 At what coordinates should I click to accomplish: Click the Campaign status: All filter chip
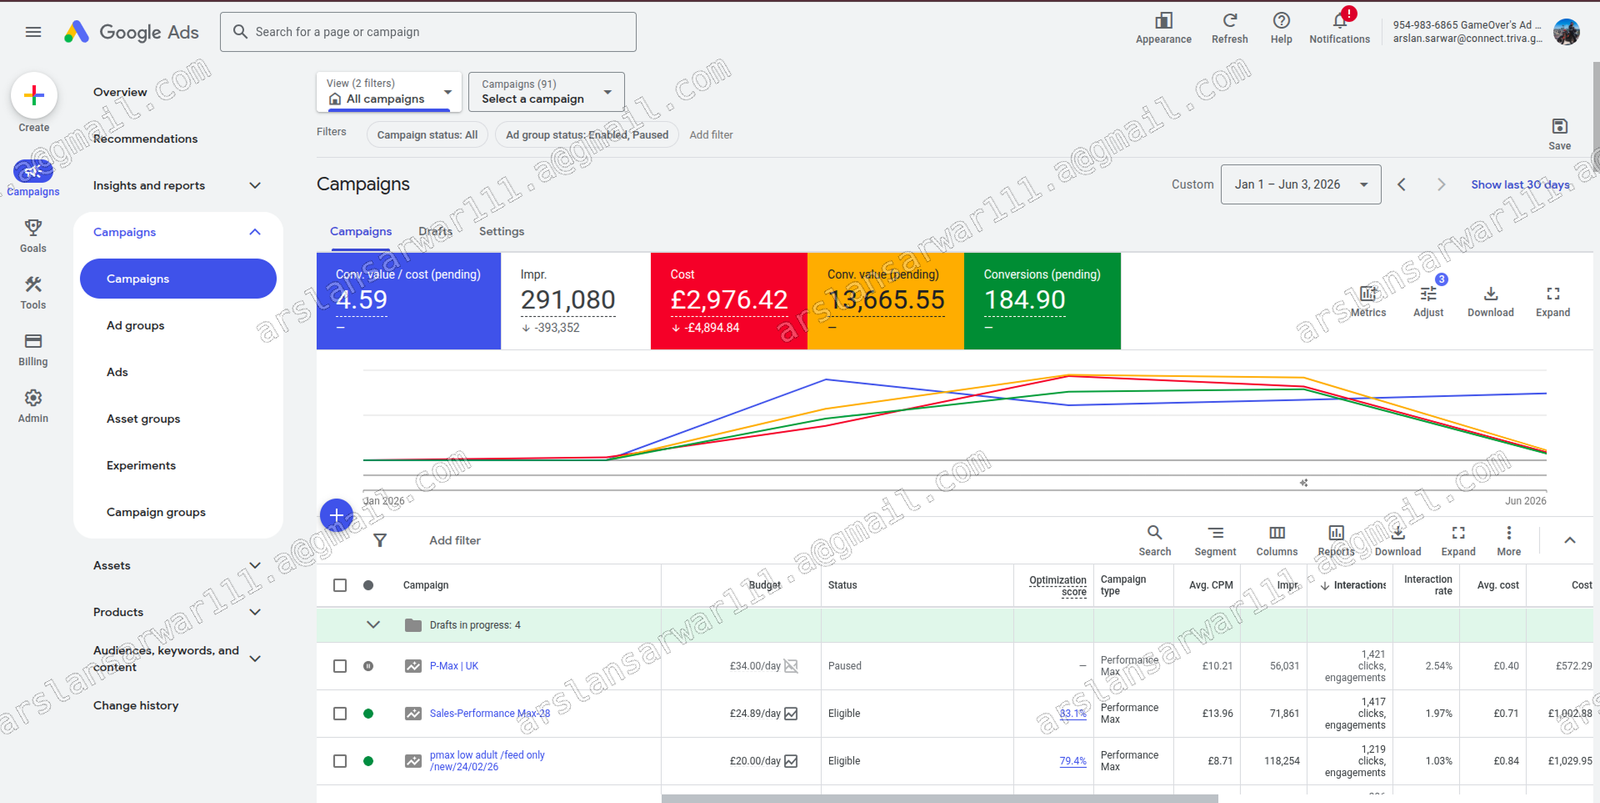(427, 135)
